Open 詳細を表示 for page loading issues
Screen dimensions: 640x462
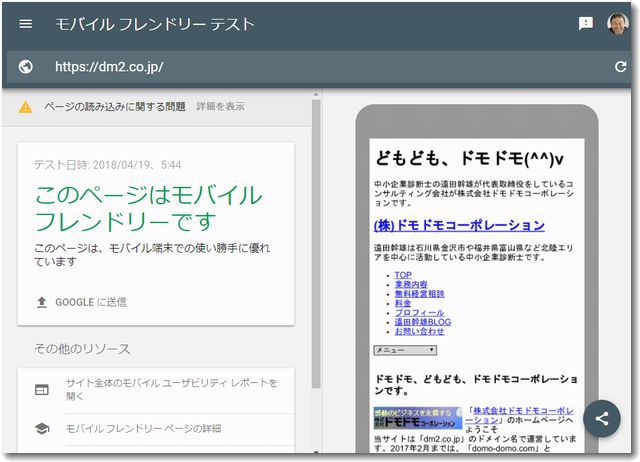click(220, 107)
